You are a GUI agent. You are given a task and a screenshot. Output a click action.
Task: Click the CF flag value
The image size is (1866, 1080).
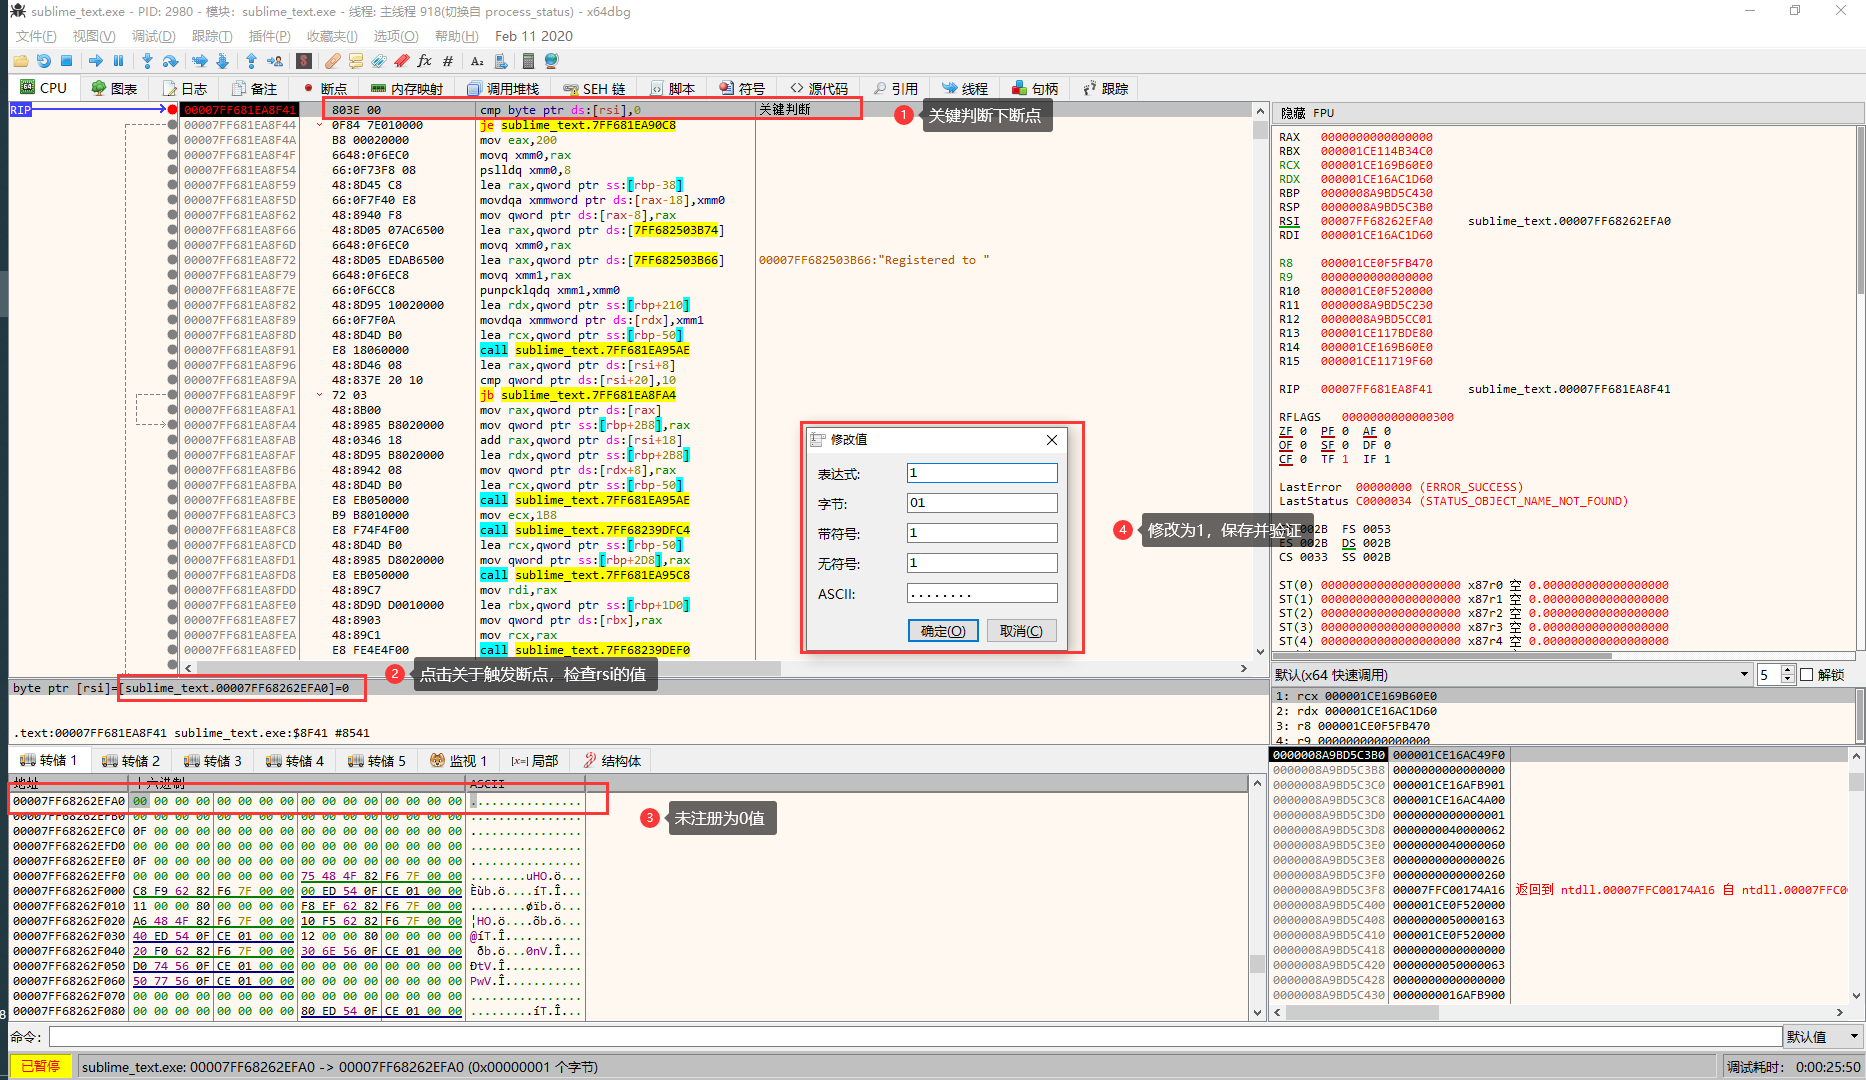(x=1303, y=459)
